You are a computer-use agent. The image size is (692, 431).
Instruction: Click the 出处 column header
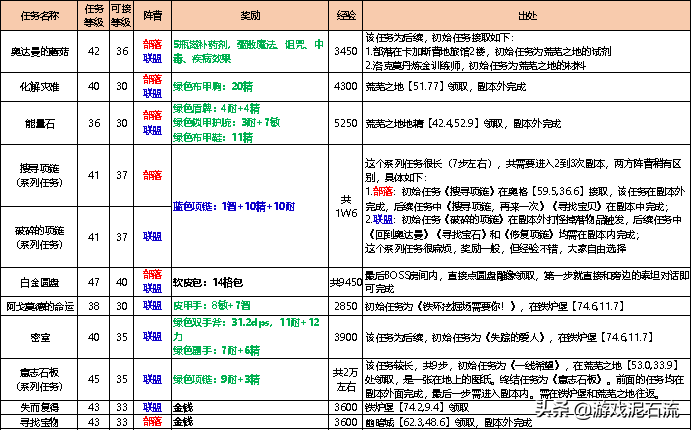pyautogui.click(x=527, y=16)
